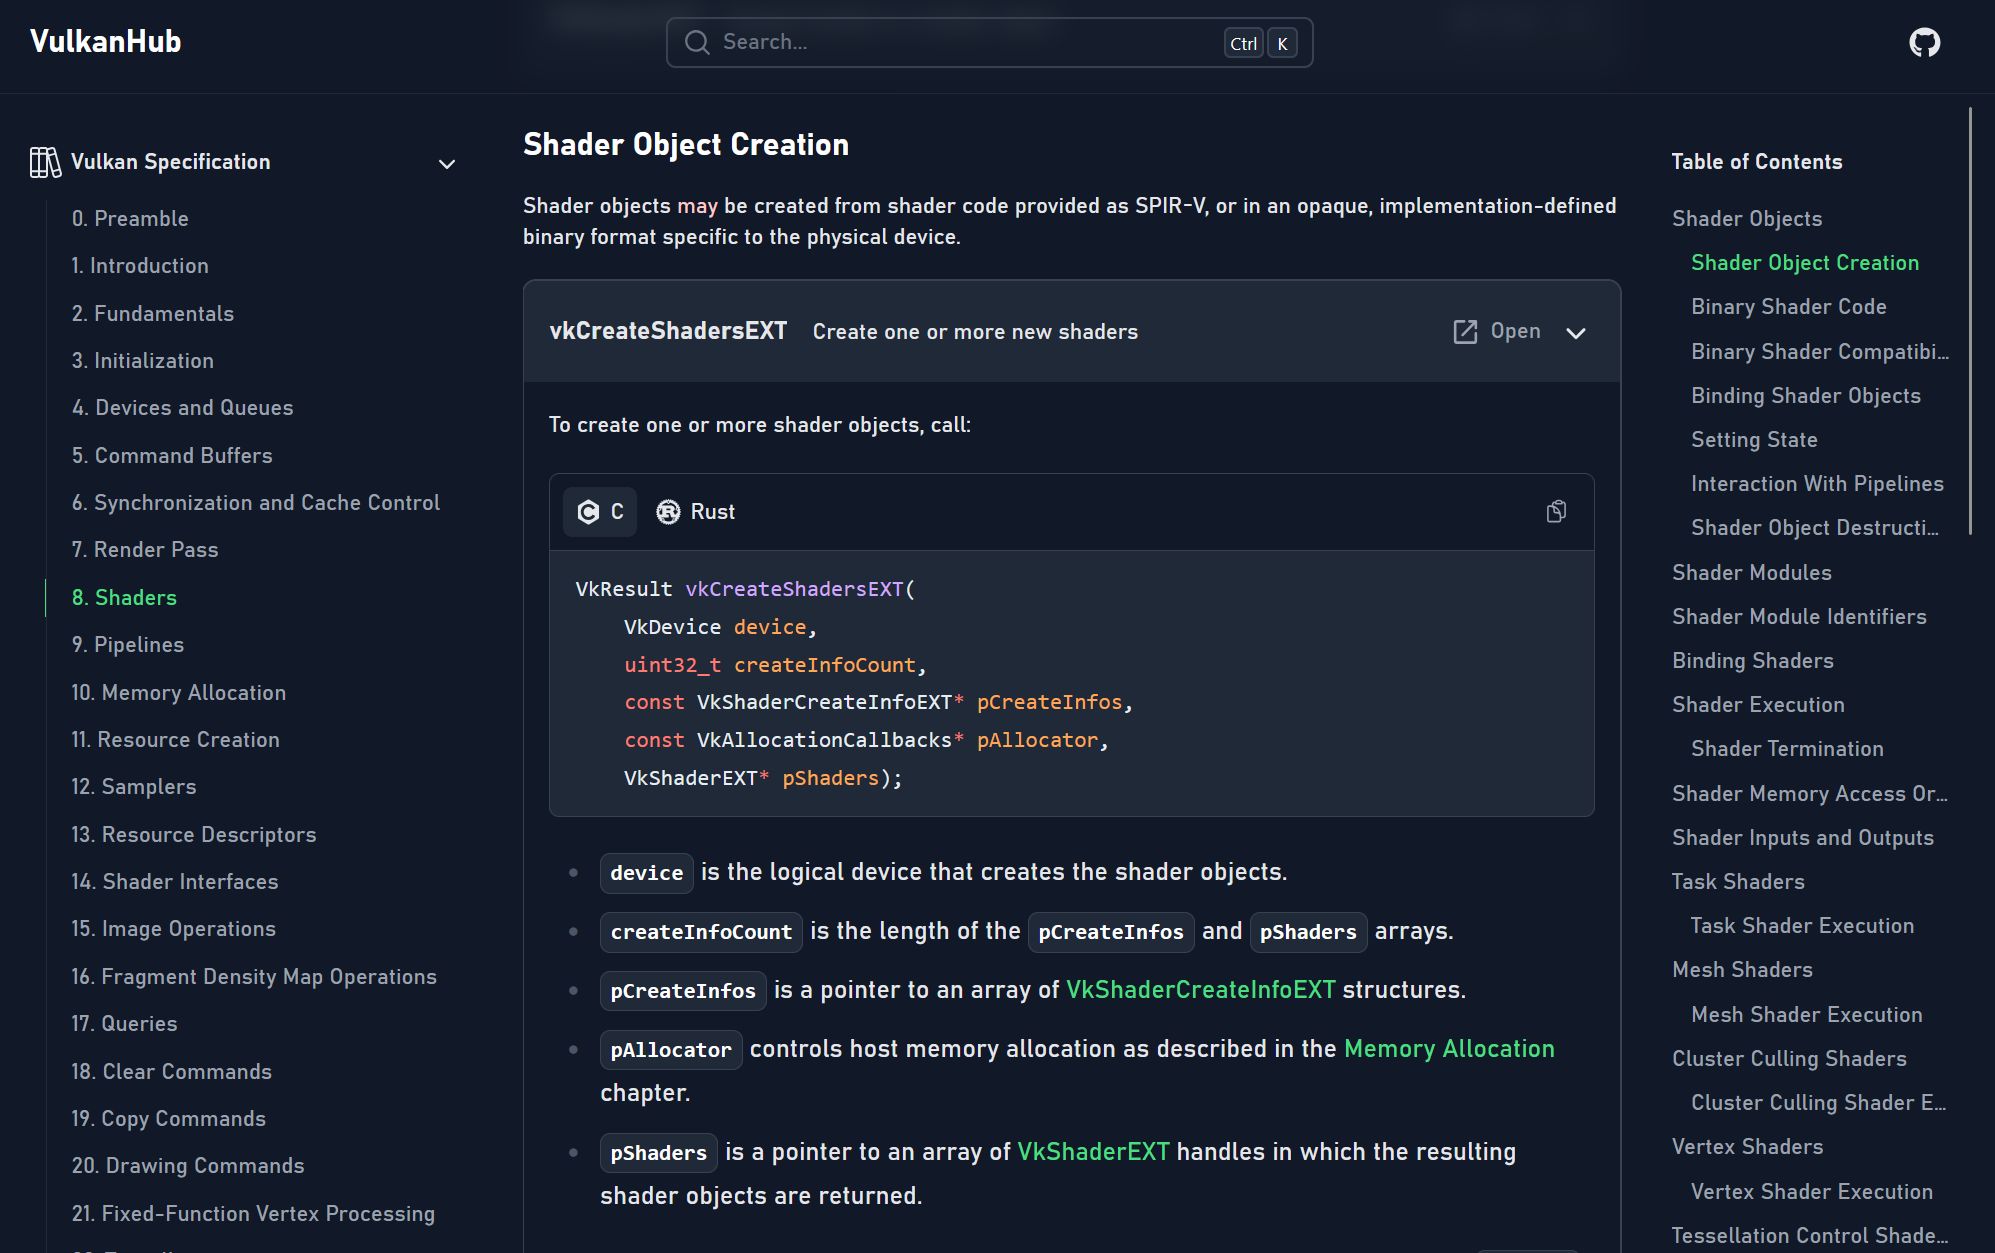
Task: Open 6. Synchronization and Cache Control
Action: [x=256, y=503]
